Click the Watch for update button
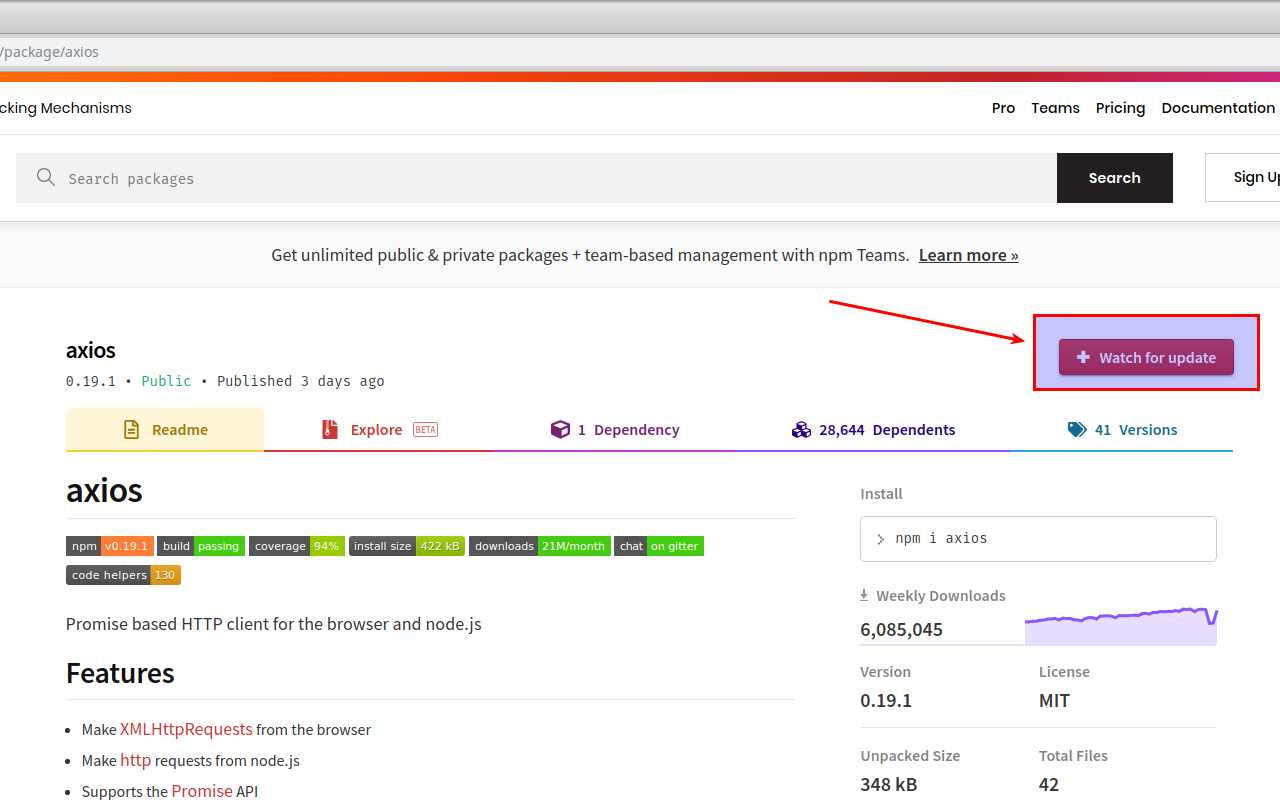 tap(1146, 357)
